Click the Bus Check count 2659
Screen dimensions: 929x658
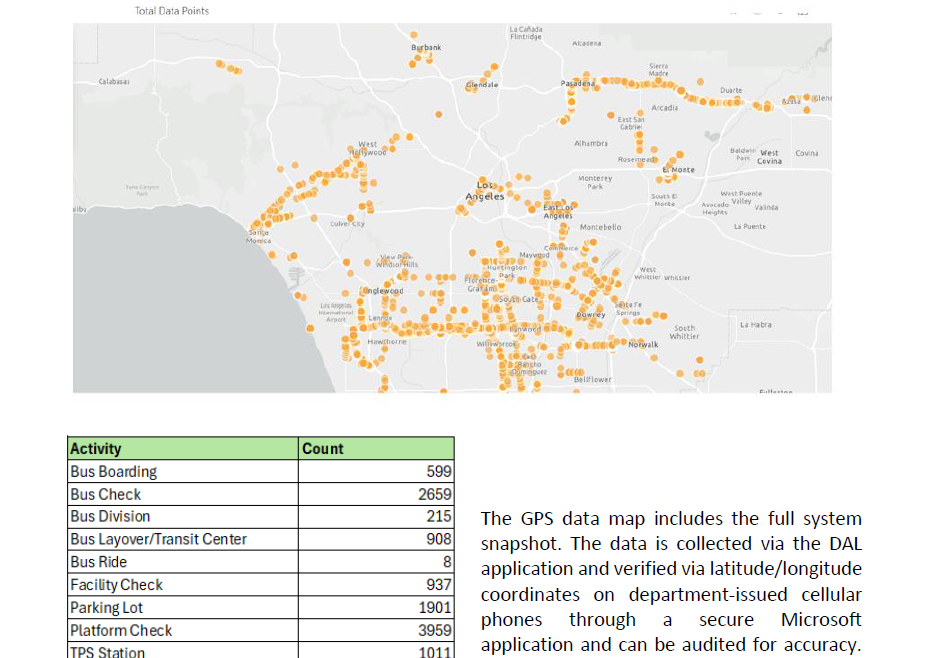pos(434,494)
